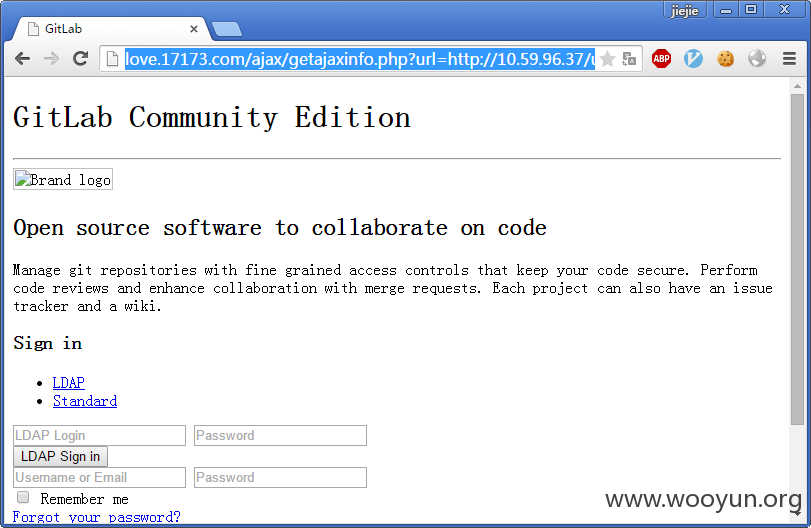Open the translate page icon in address bar
Screen dimensions: 811x528
coord(629,59)
